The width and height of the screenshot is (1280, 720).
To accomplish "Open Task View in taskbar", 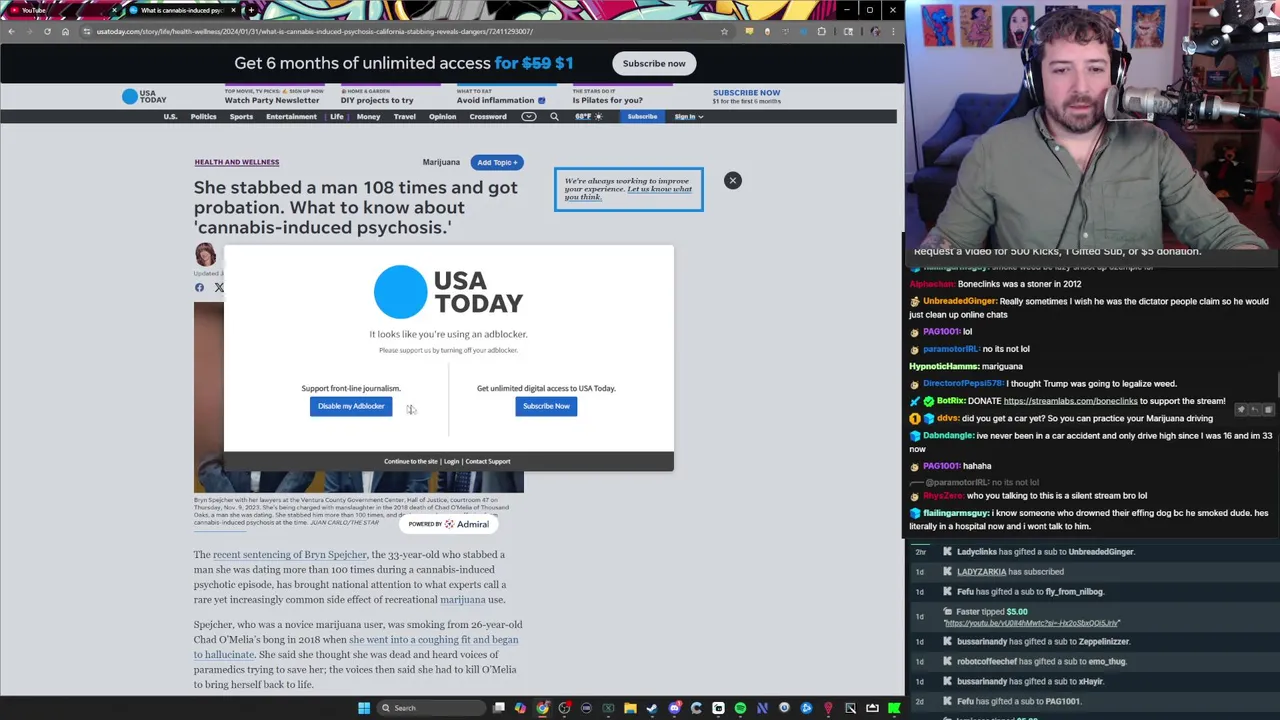I will [x=498, y=708].
